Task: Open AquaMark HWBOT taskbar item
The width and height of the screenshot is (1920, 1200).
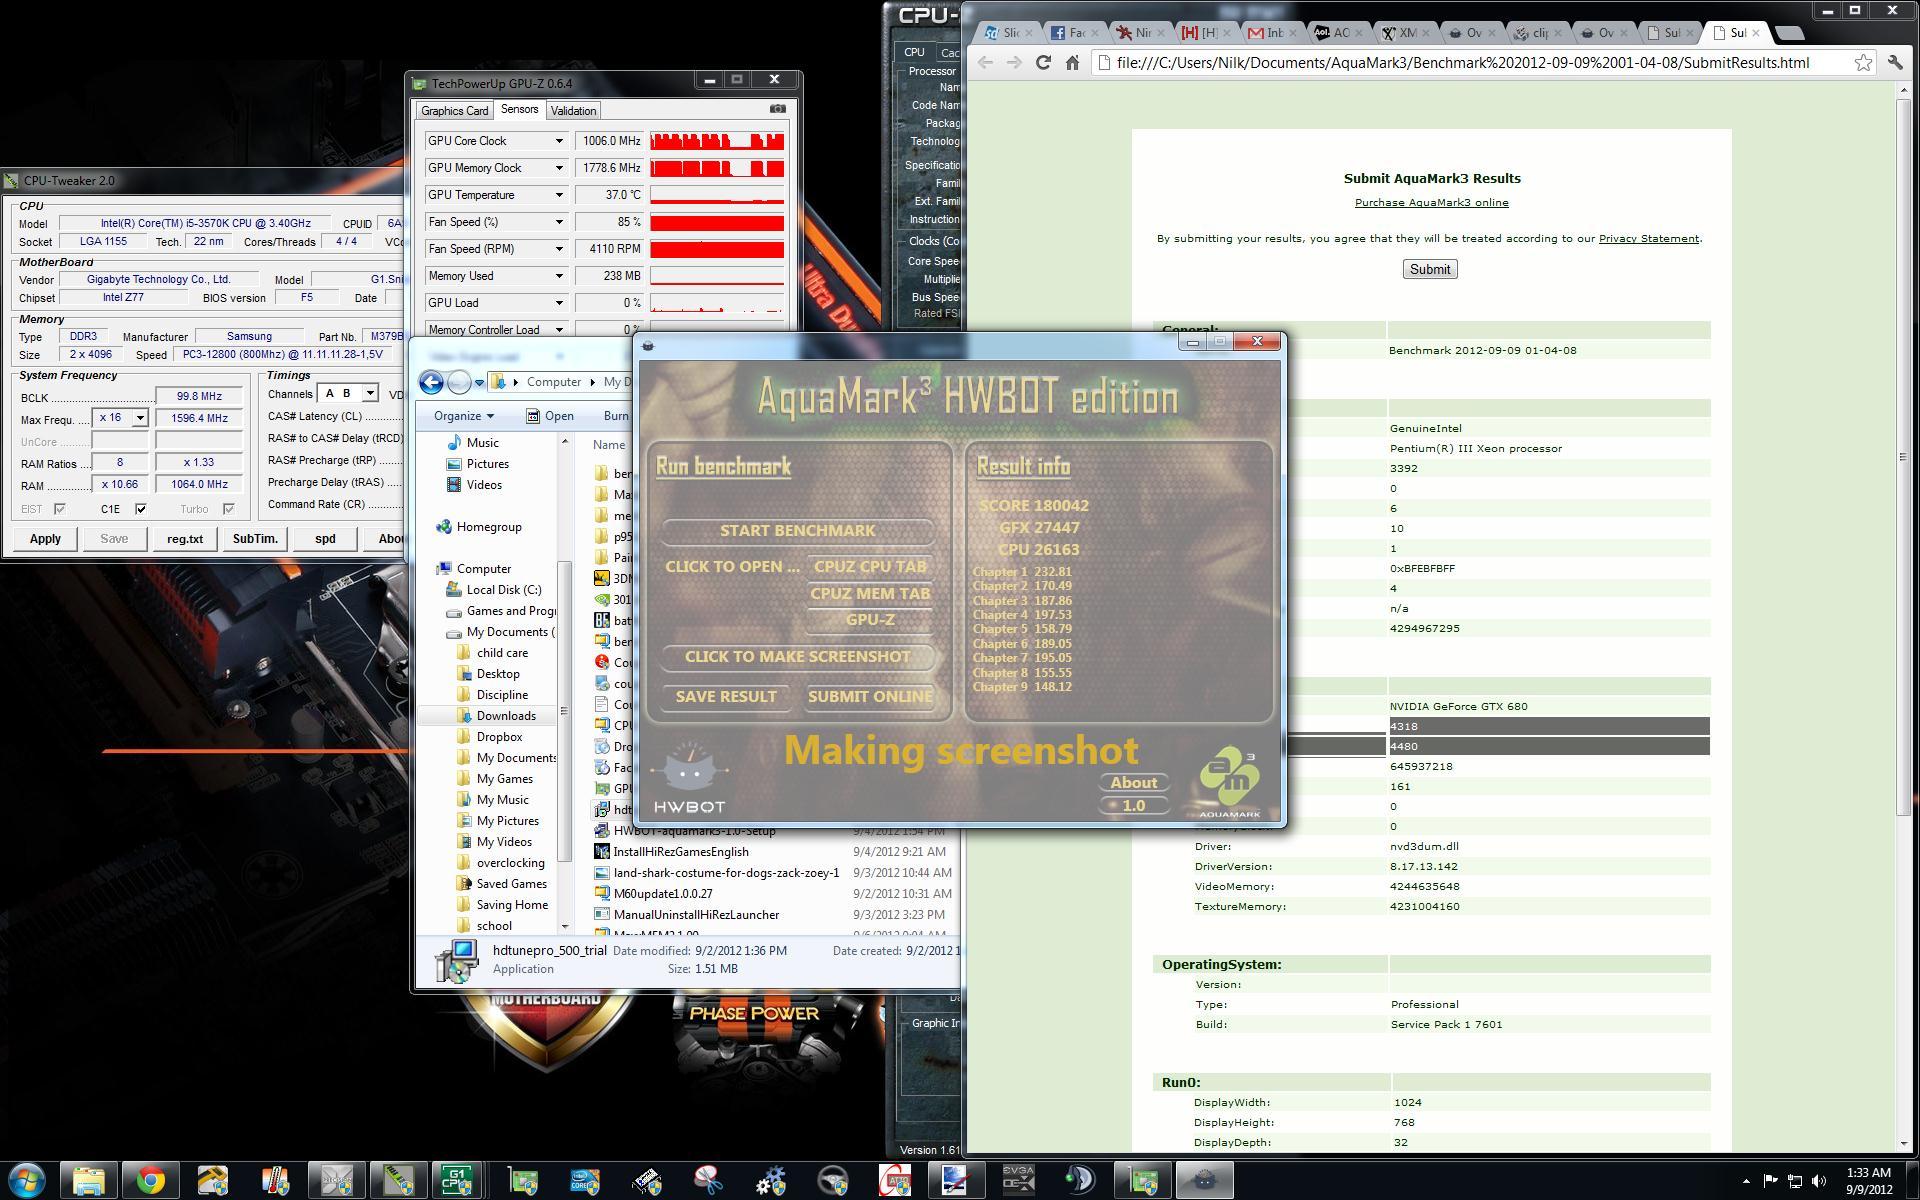Action: tap(1204, 1181)
